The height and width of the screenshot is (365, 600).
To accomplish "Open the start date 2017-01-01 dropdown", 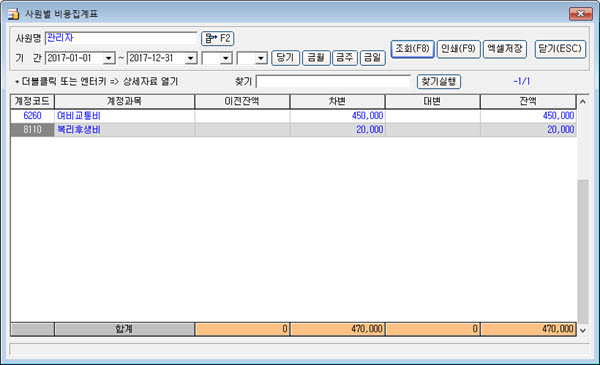I will coord(109,59).
